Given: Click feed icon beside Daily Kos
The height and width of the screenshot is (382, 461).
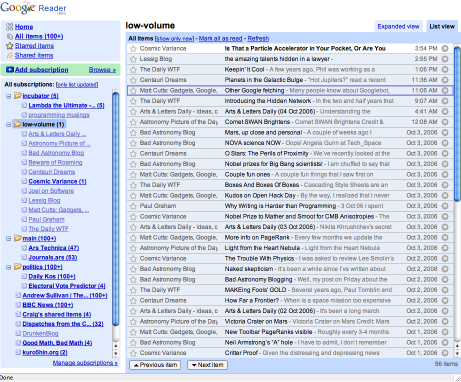Looking at the screenshot, I should click(24, 276).
